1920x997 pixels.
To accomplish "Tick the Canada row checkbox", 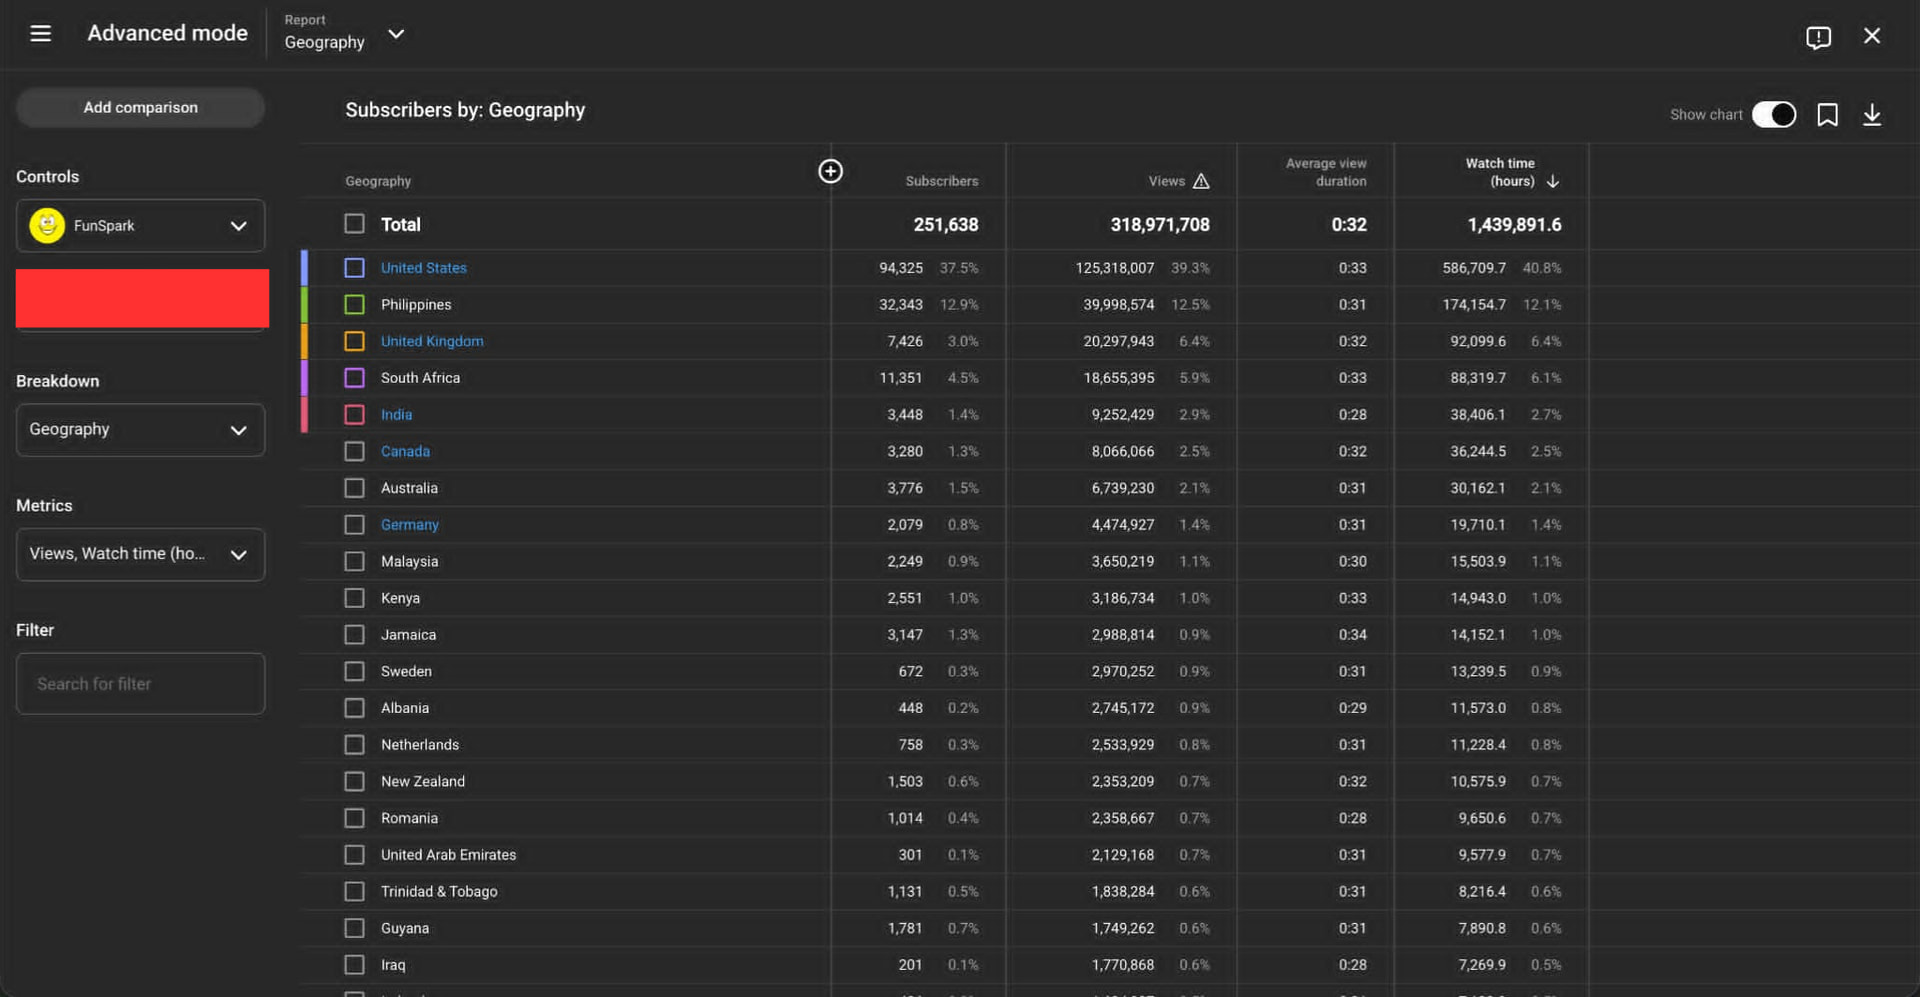I will [x=354, y=451].
